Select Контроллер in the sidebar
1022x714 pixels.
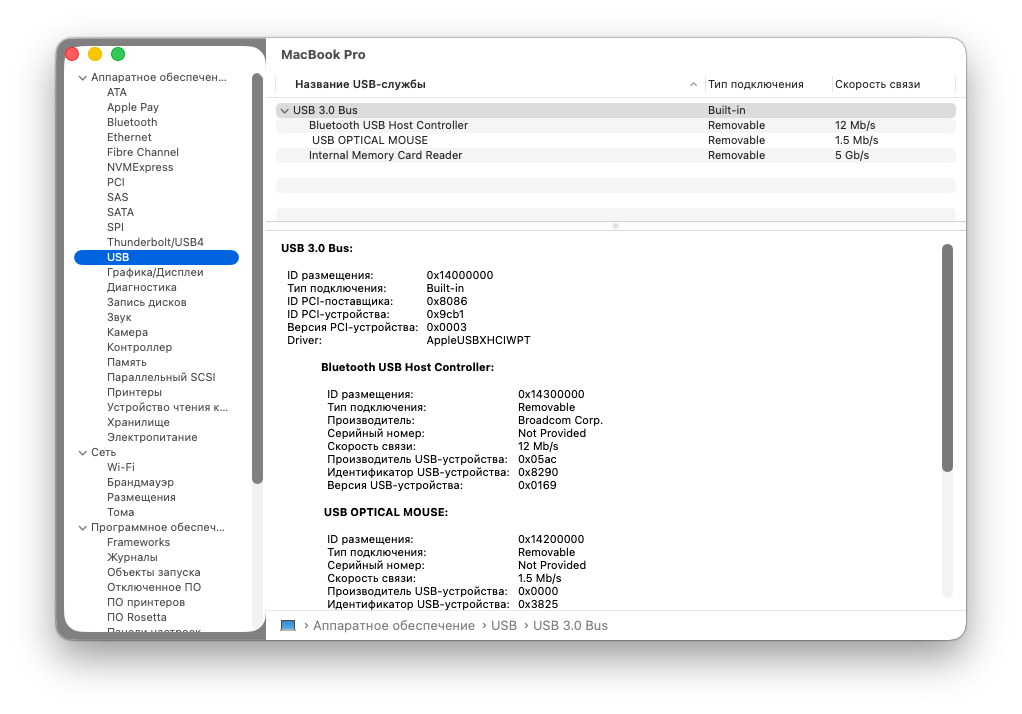point(139,348)
